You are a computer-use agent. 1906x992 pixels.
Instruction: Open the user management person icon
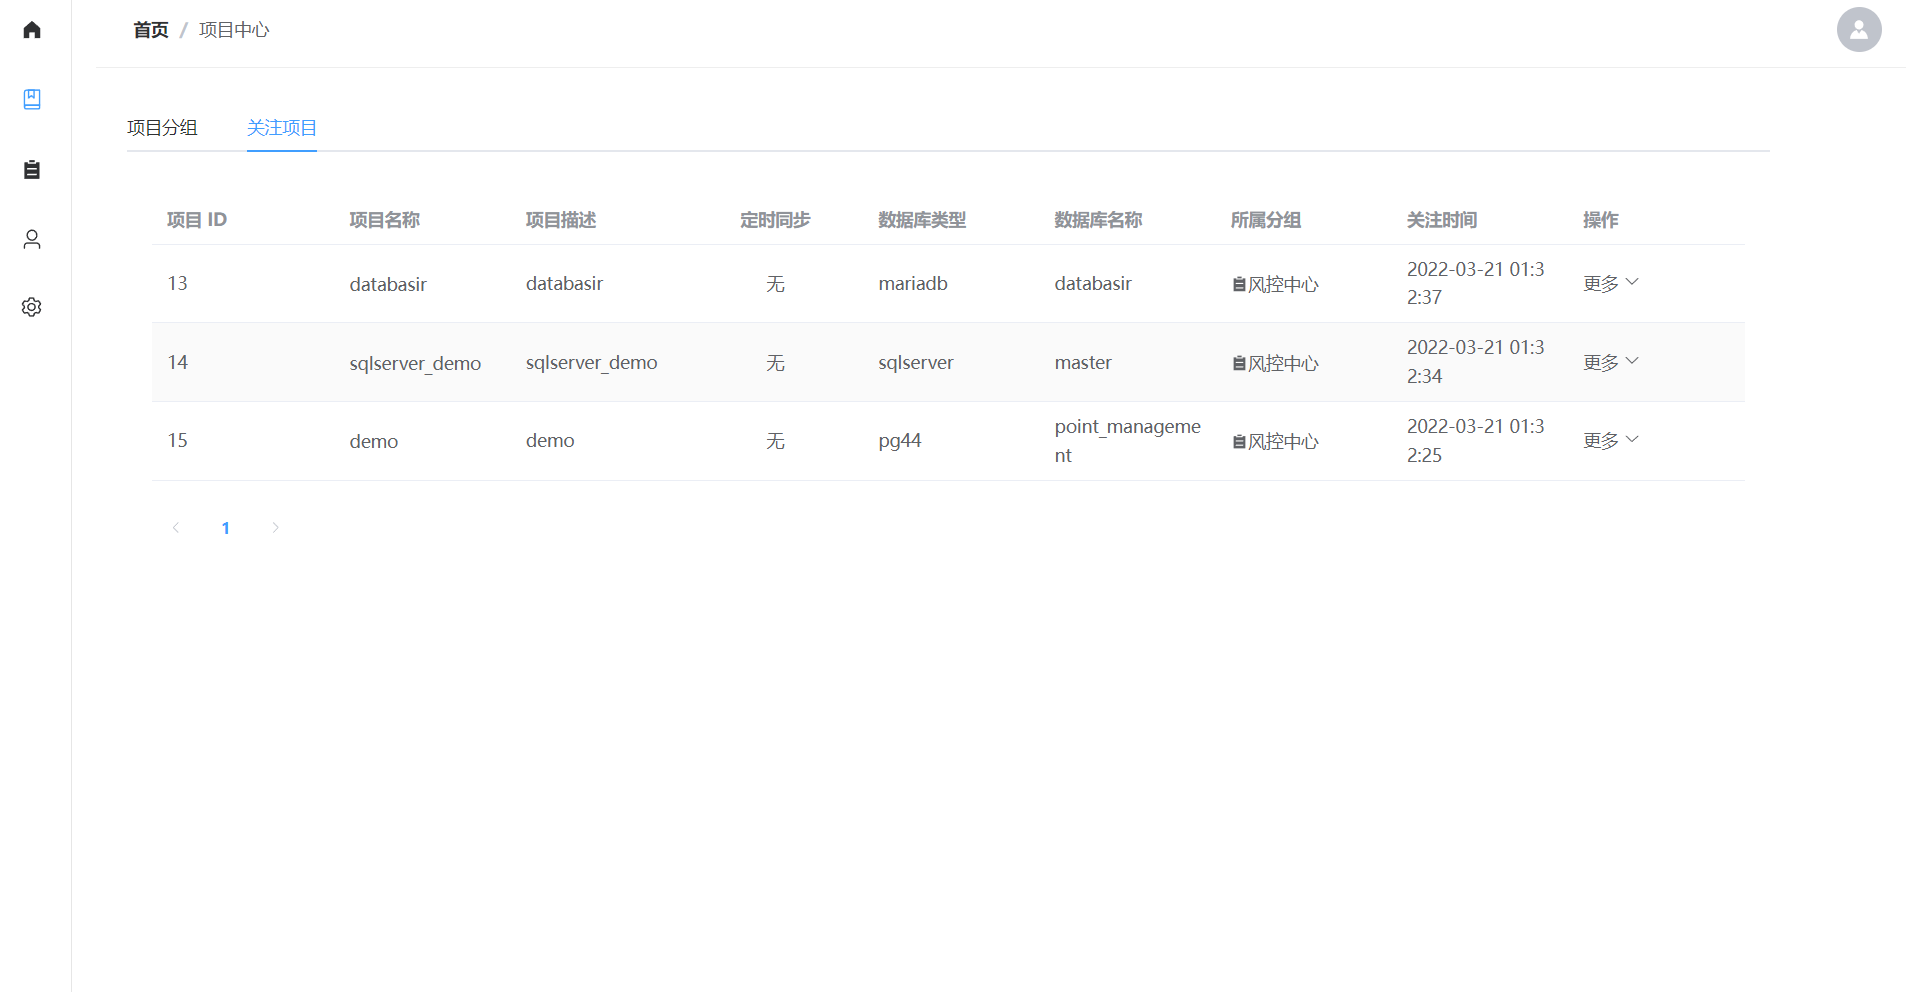(32, 239)
